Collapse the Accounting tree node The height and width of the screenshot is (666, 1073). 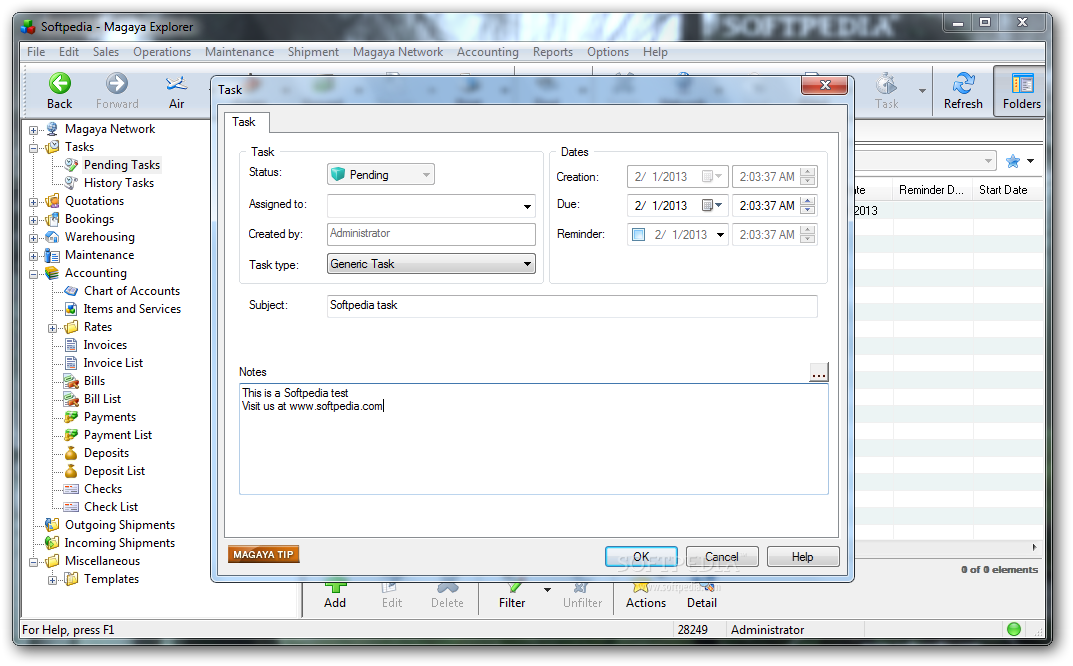coord(33,274)
